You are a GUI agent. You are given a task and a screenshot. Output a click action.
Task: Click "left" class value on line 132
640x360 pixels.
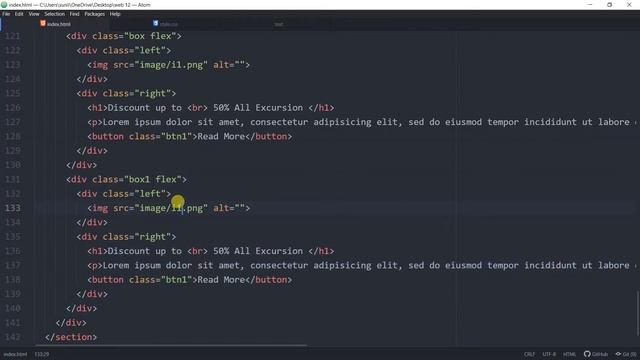pos(150,193)
